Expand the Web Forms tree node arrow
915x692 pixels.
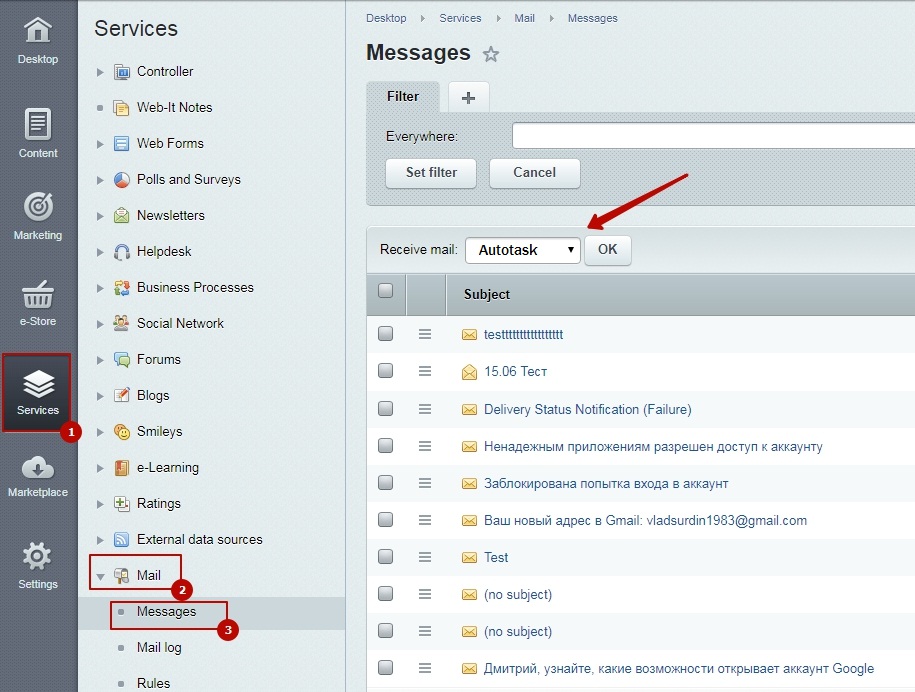click(100, 144)
